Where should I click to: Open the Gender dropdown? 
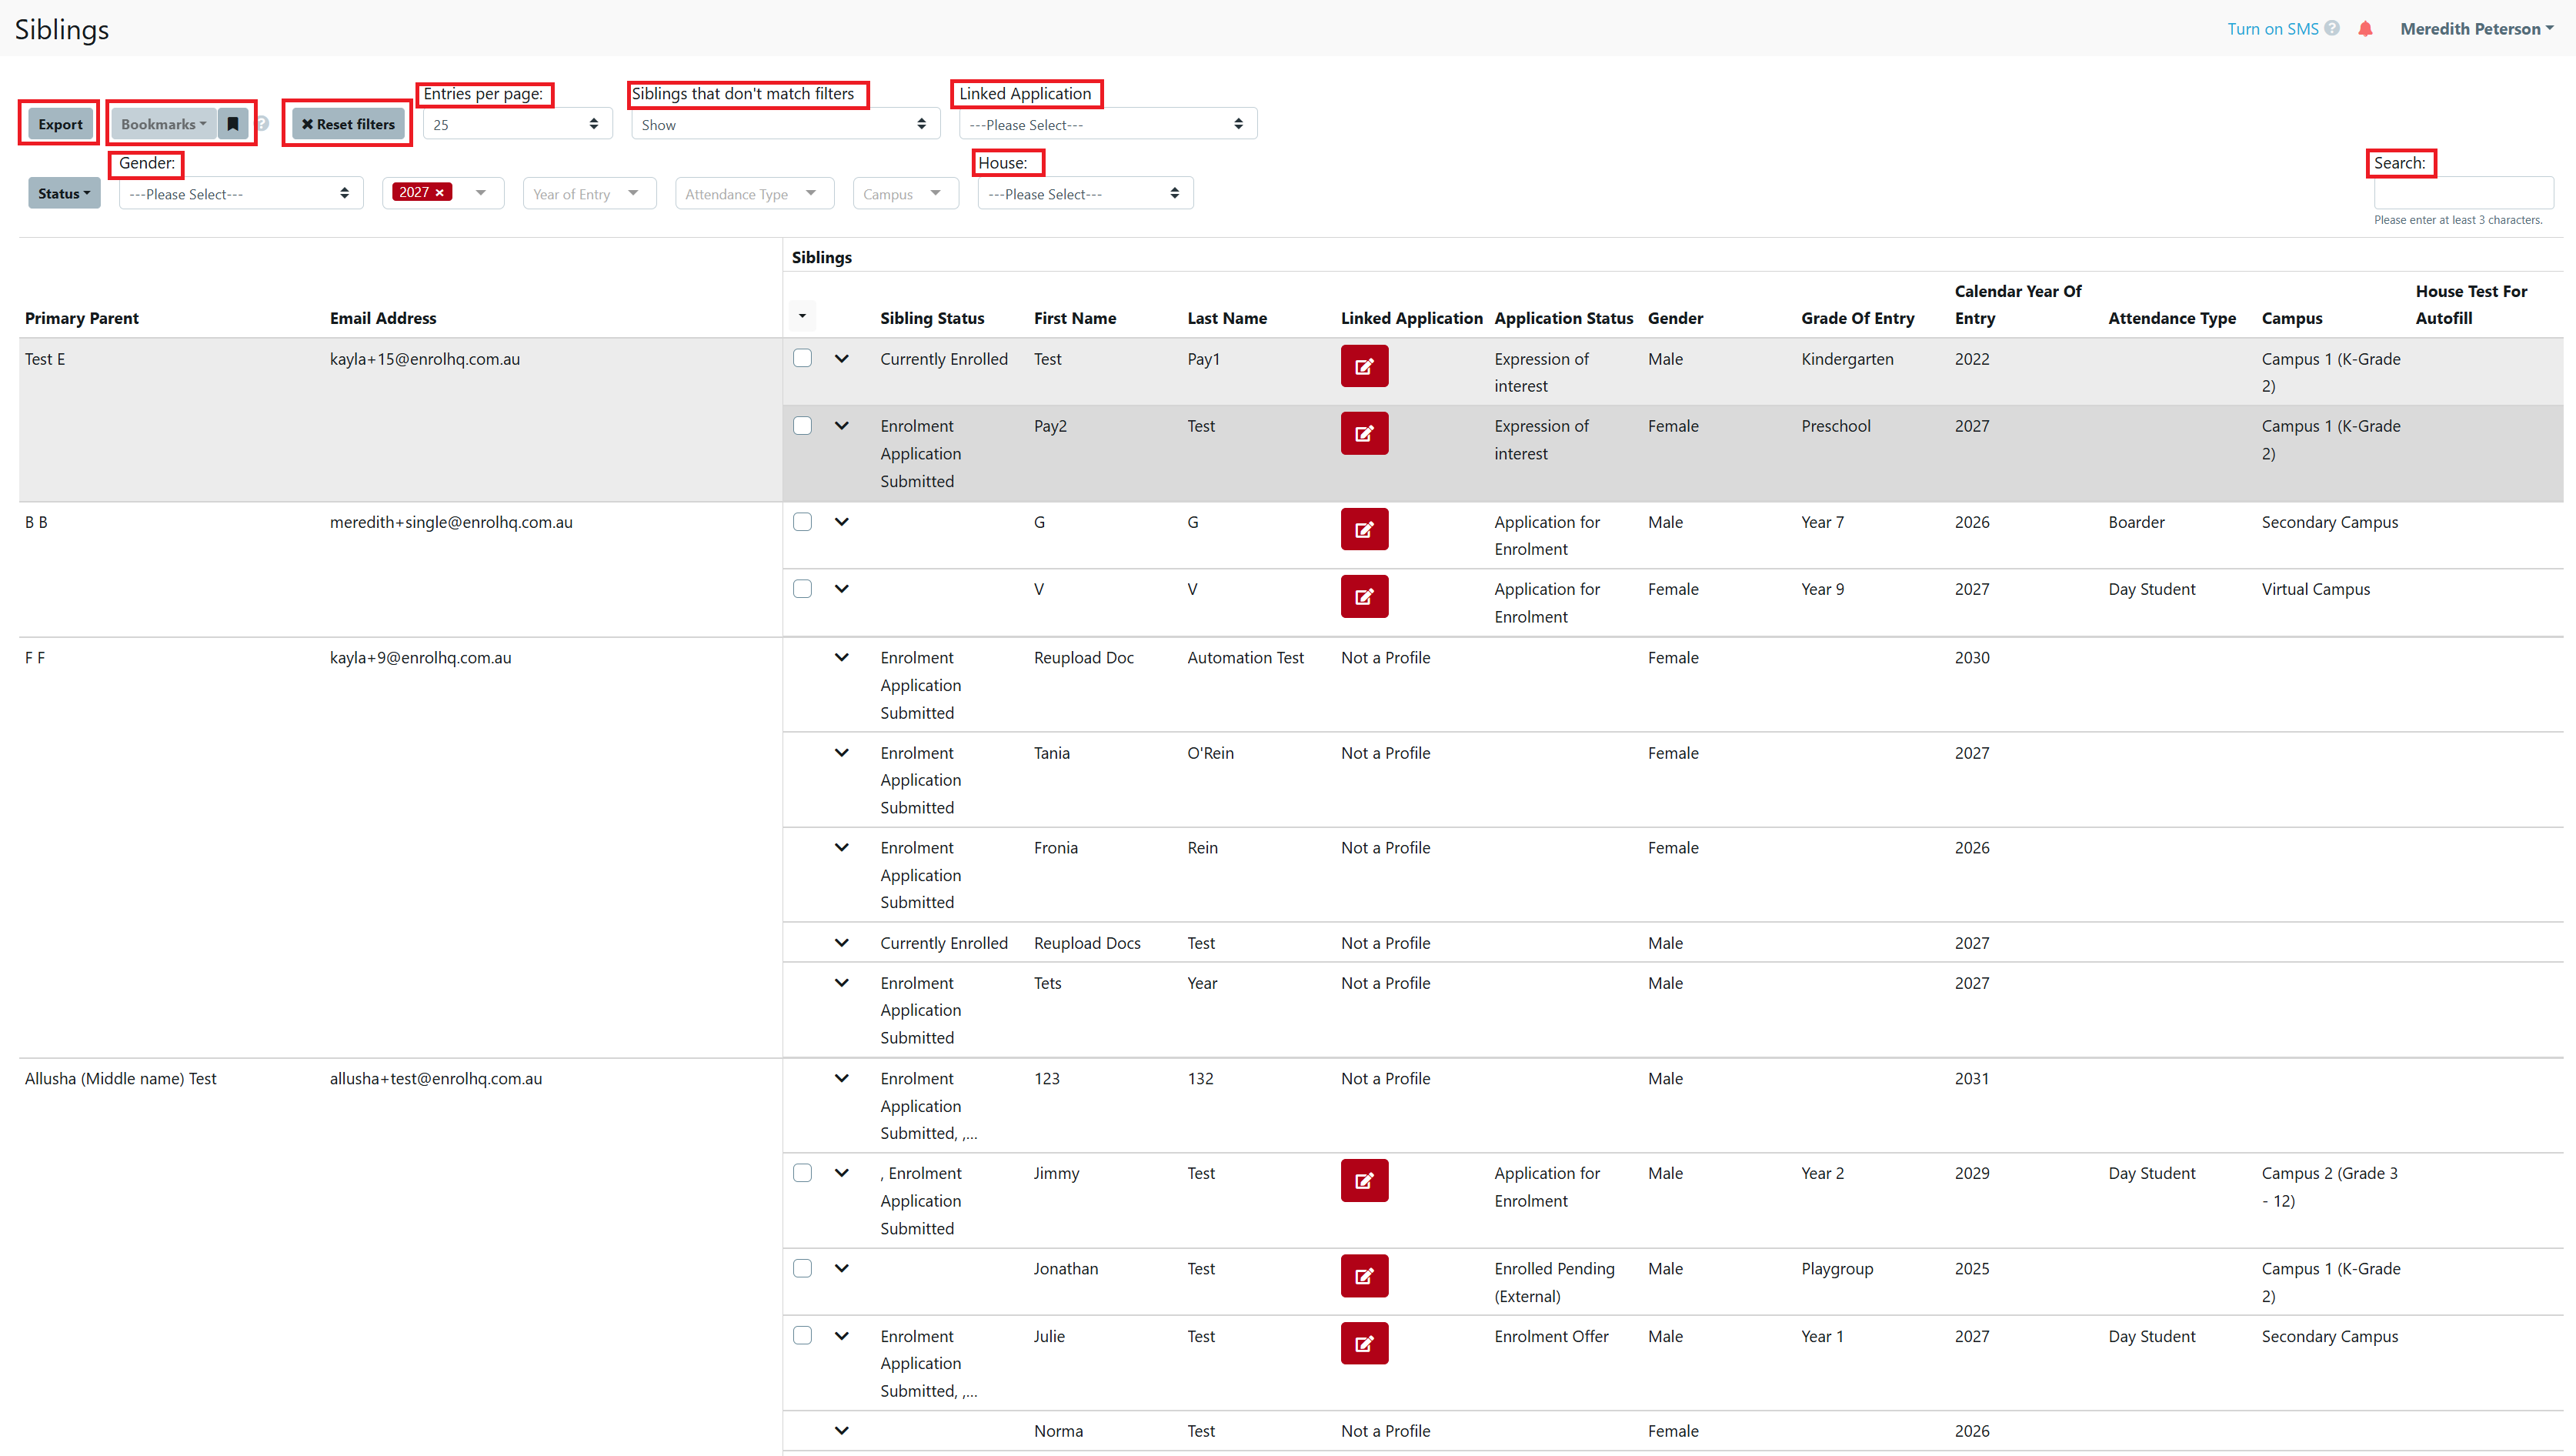(240, 194)
